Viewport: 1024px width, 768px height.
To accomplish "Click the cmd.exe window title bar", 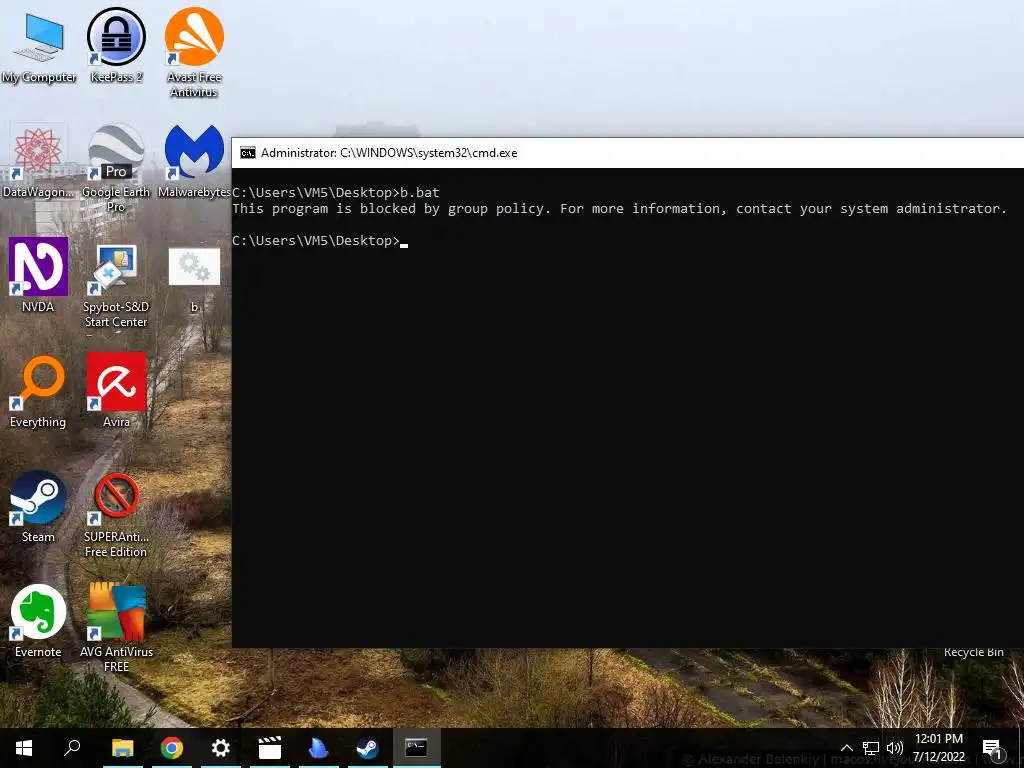I will [x=628, y=153].
